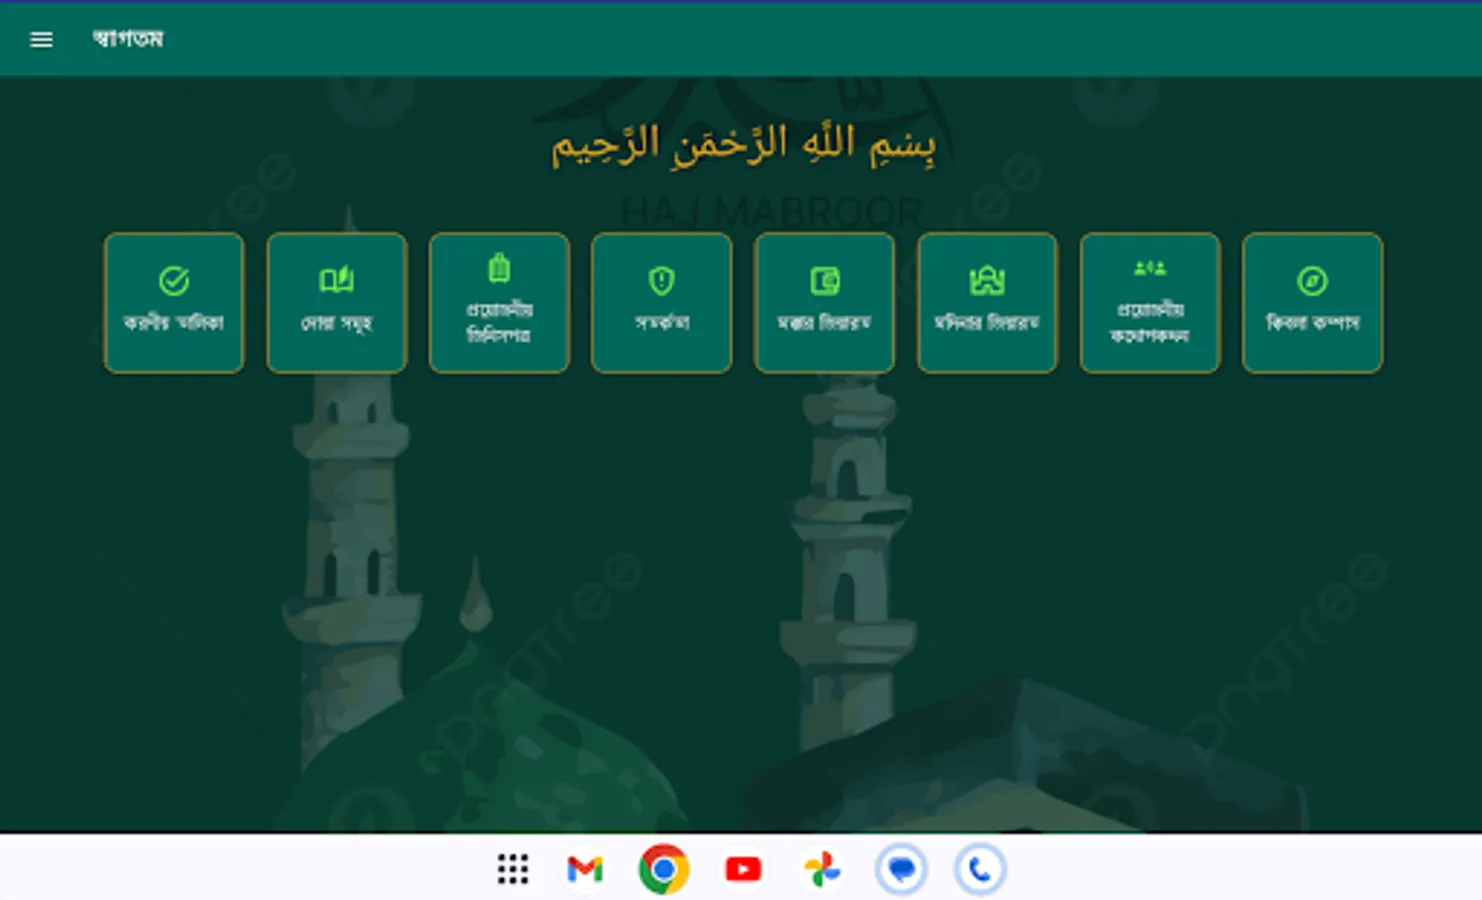Open the কিবলা কম্পাস Qibla compass
The width and height of the screenshot is (1482, 900).
pos(1312,302)
